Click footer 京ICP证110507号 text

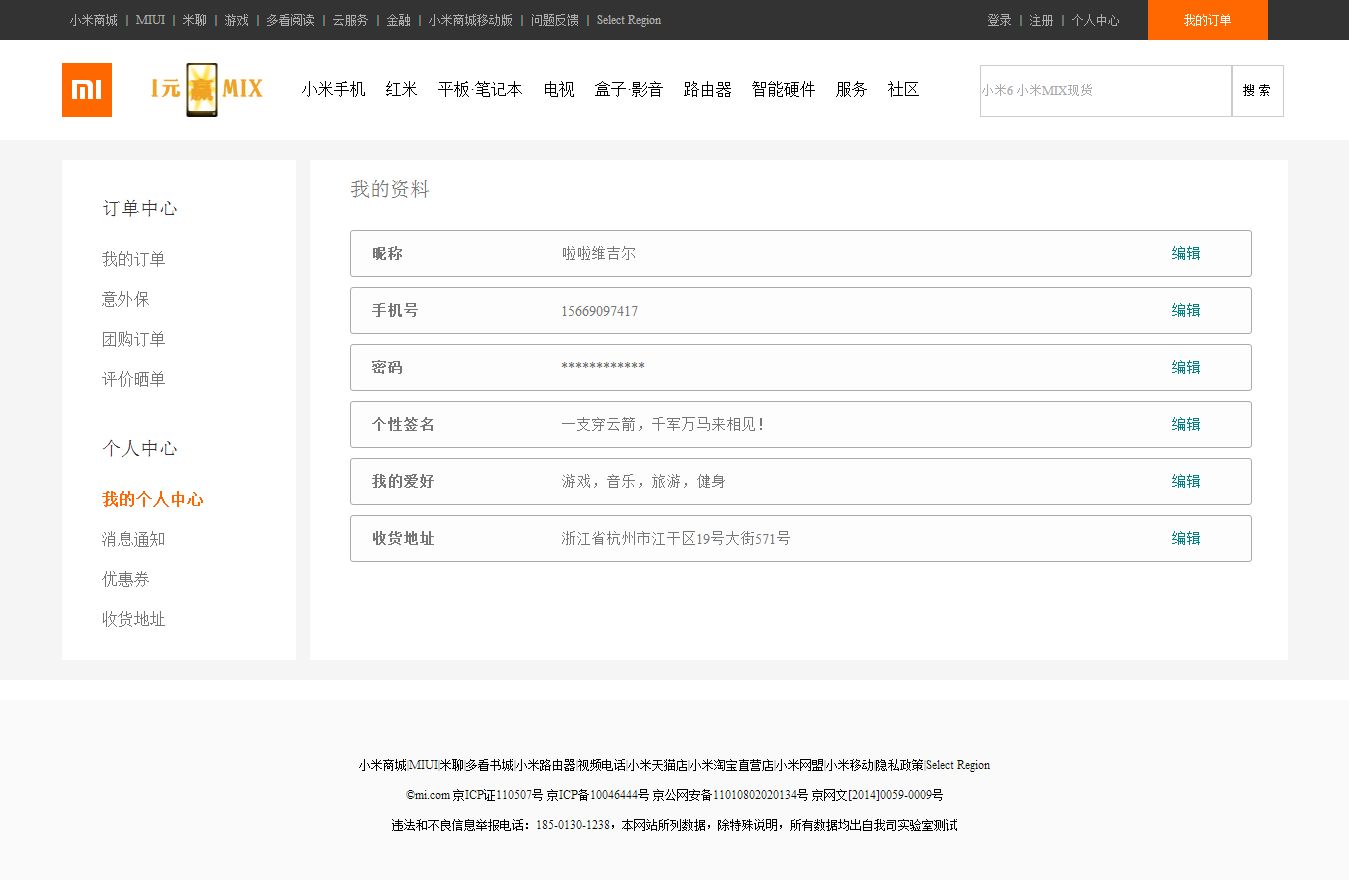[498, 795]
